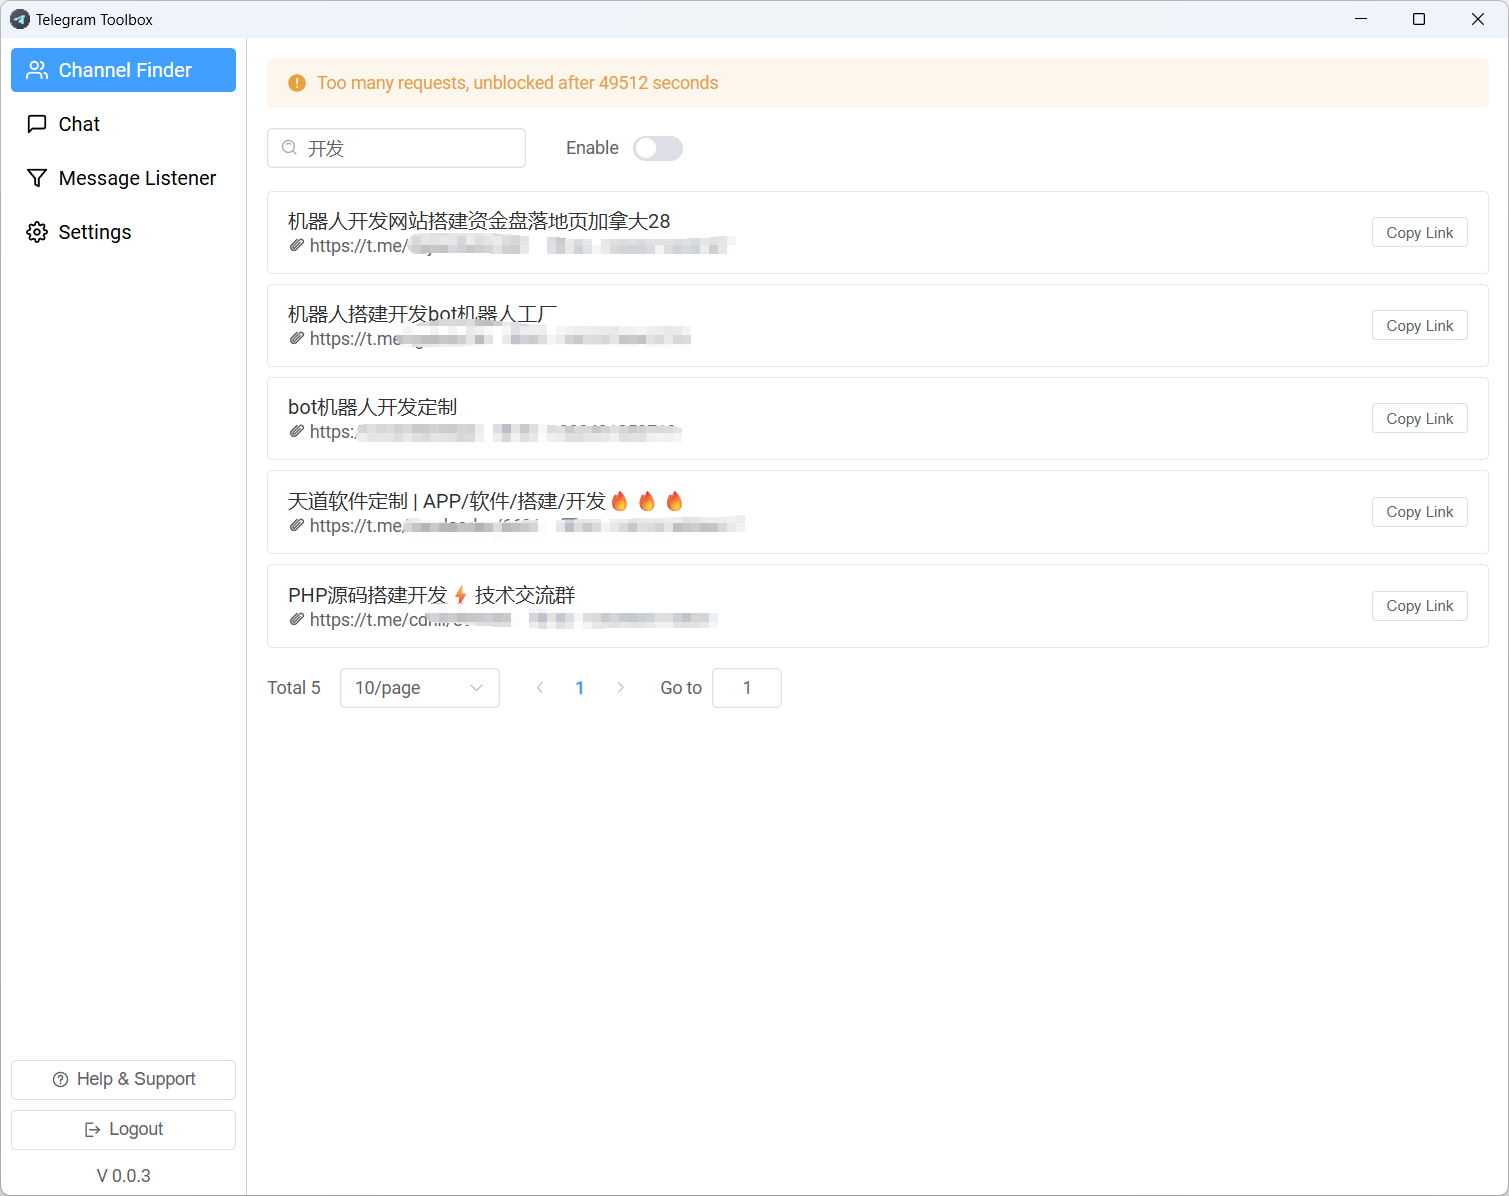This screenshot has width=1509, height=1196.
Task: Focus the channel search field containing 开发
Action: point(396,148)
